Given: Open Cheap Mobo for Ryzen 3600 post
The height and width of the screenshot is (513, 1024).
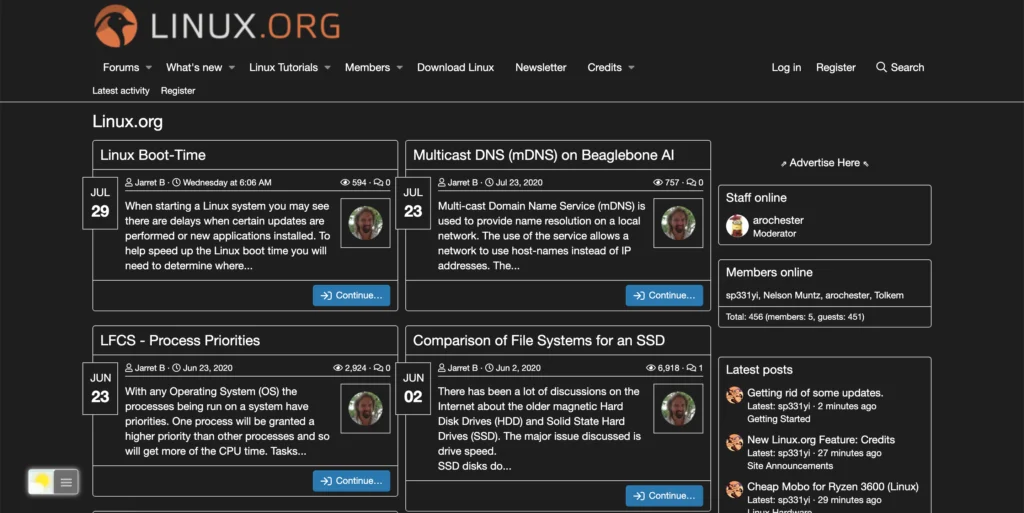Looking at the screenshot, I should click(x=833, y=487).
